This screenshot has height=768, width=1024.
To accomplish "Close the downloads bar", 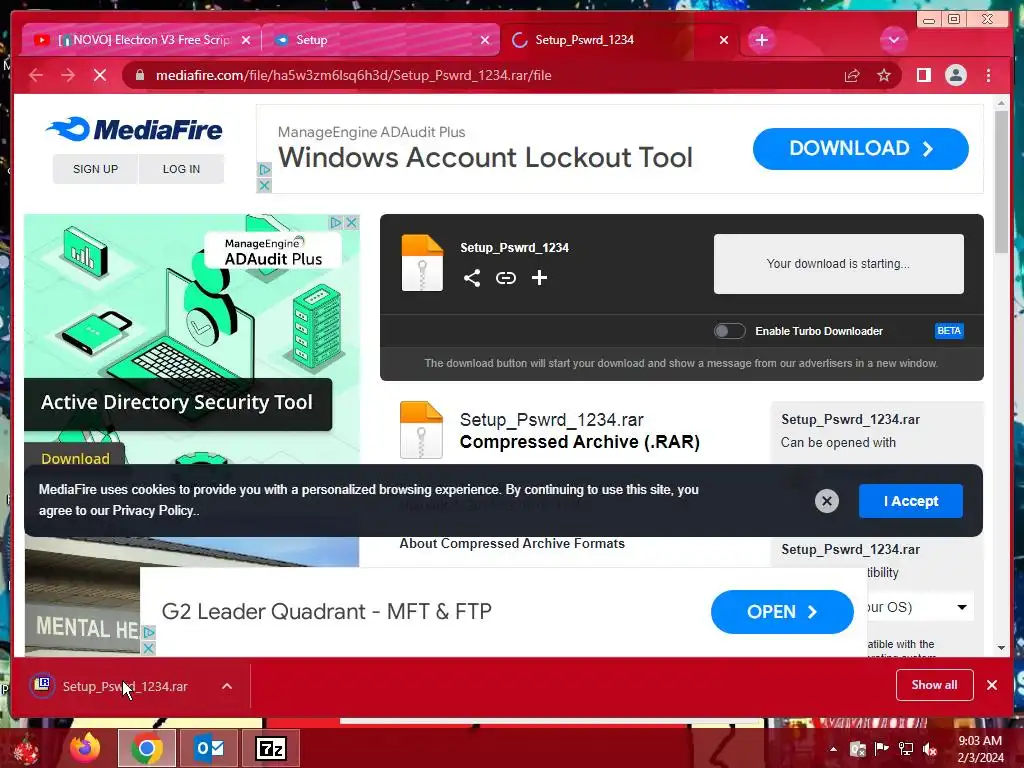I will coord(992,685).
